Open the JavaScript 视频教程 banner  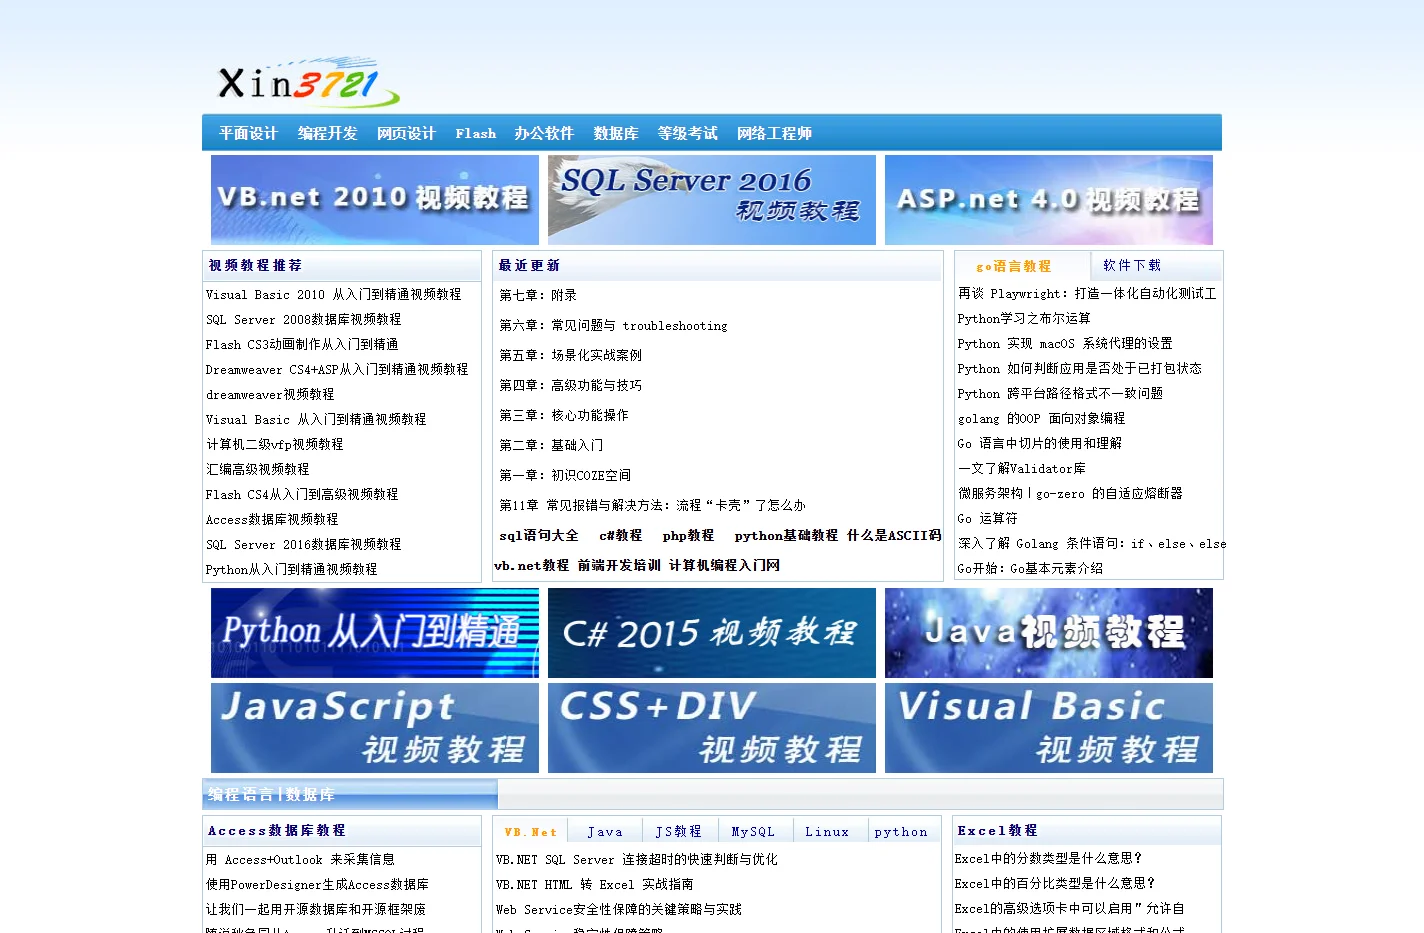375,728
